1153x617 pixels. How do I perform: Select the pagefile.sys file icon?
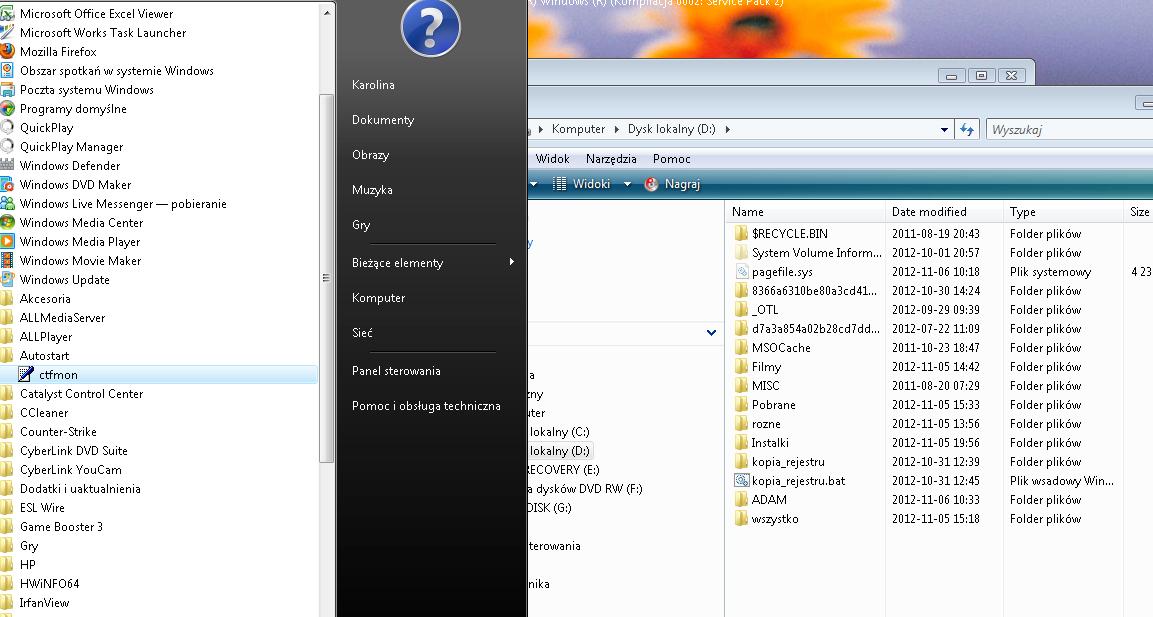741,271
